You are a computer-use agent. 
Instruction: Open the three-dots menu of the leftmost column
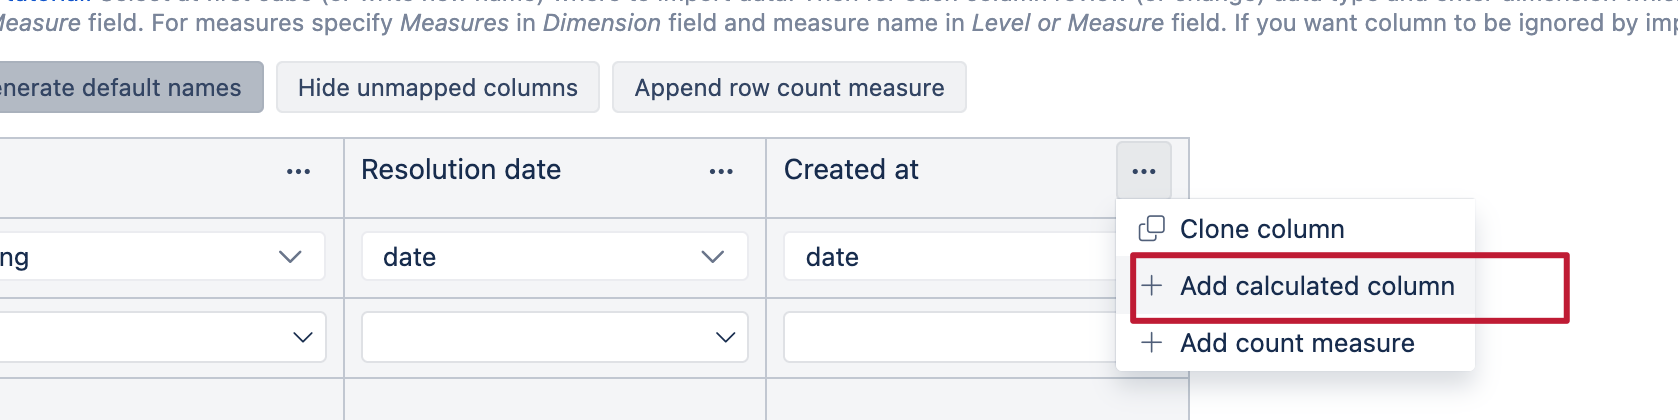tap(298, 171)
